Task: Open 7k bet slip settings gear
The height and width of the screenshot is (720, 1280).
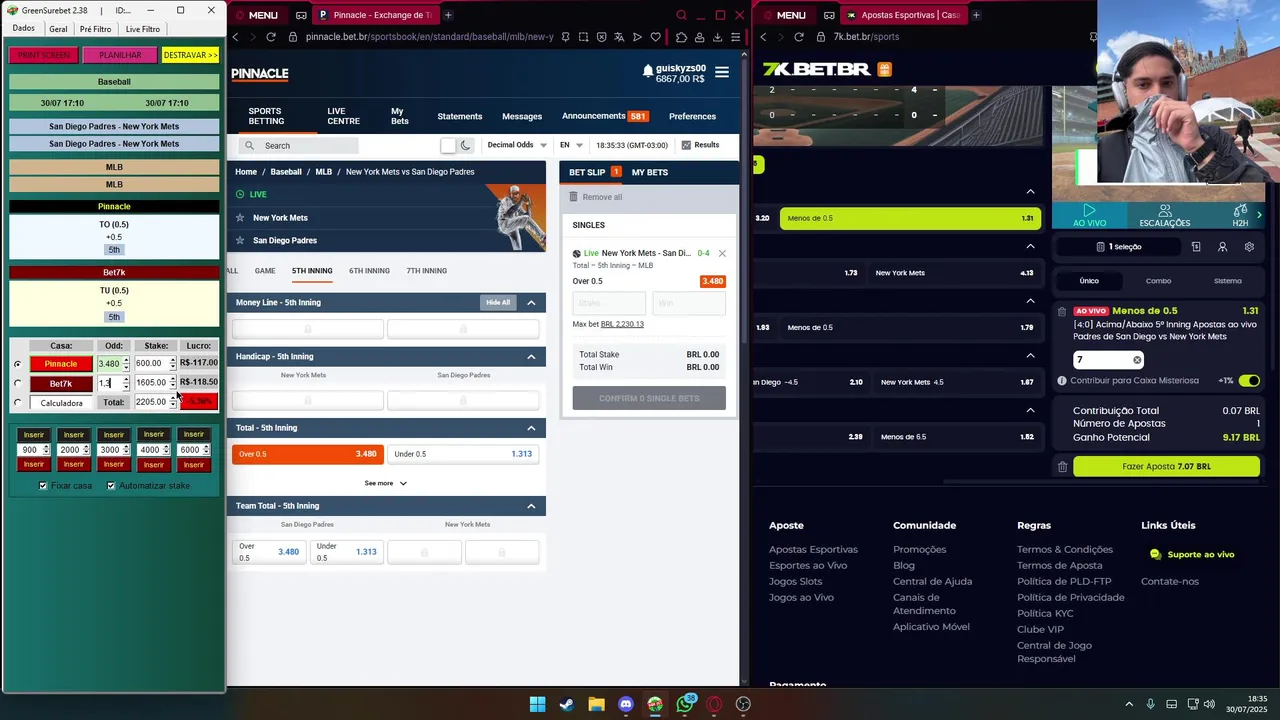Action: [1249, 247]
